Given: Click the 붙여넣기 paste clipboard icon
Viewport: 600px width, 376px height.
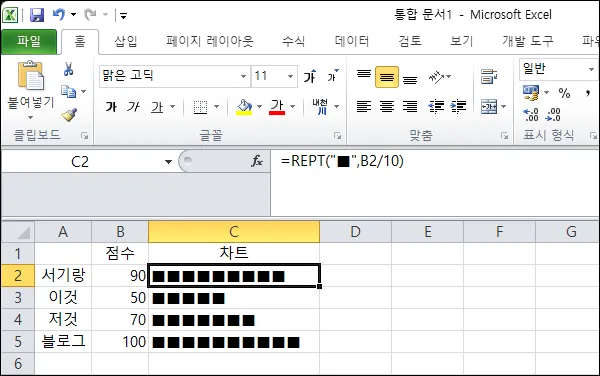Looking at the screenshot, I should click(x=31, y=75).
